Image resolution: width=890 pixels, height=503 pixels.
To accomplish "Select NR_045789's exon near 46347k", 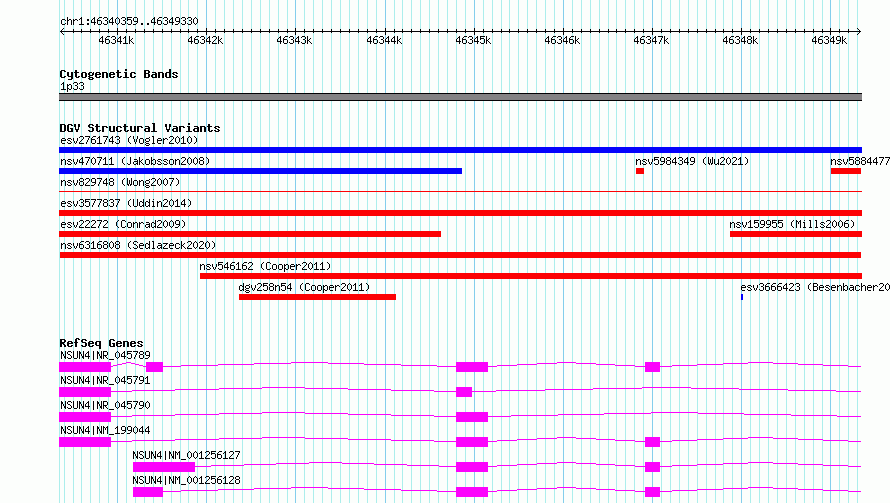I will click(652, 367).
